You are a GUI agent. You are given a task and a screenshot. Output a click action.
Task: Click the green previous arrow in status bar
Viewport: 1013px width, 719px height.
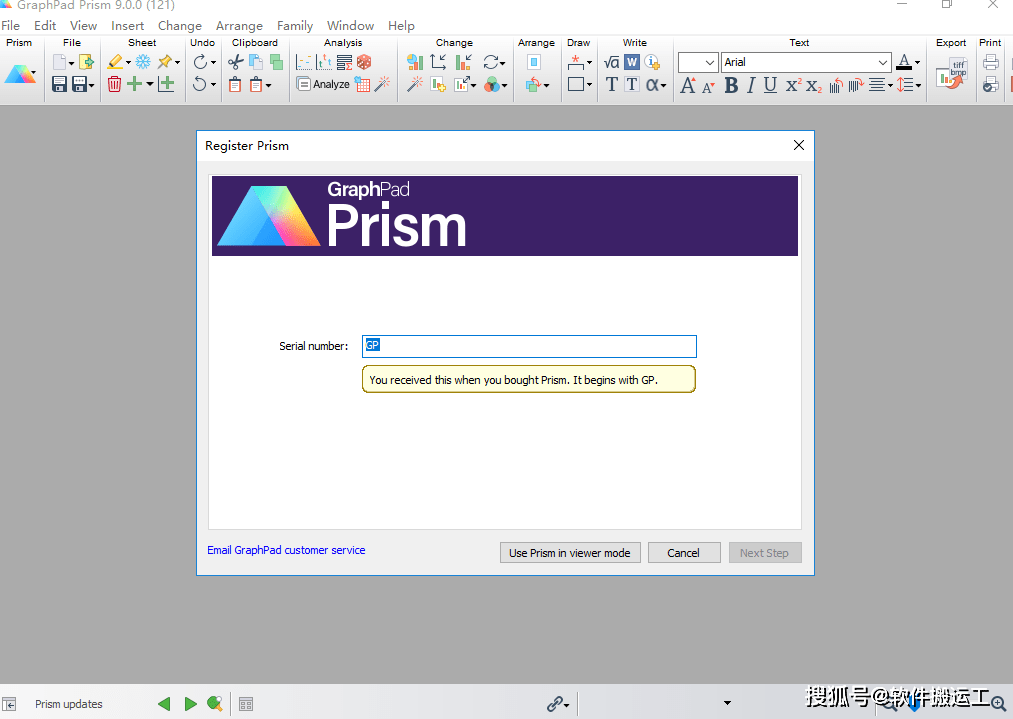tap(164, 703)
